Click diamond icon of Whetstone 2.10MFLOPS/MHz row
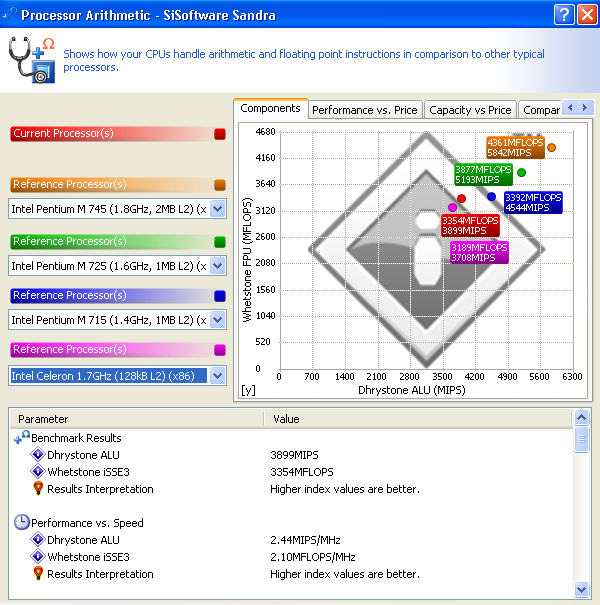This screenshot has width=600, height=605. (38, 556)
